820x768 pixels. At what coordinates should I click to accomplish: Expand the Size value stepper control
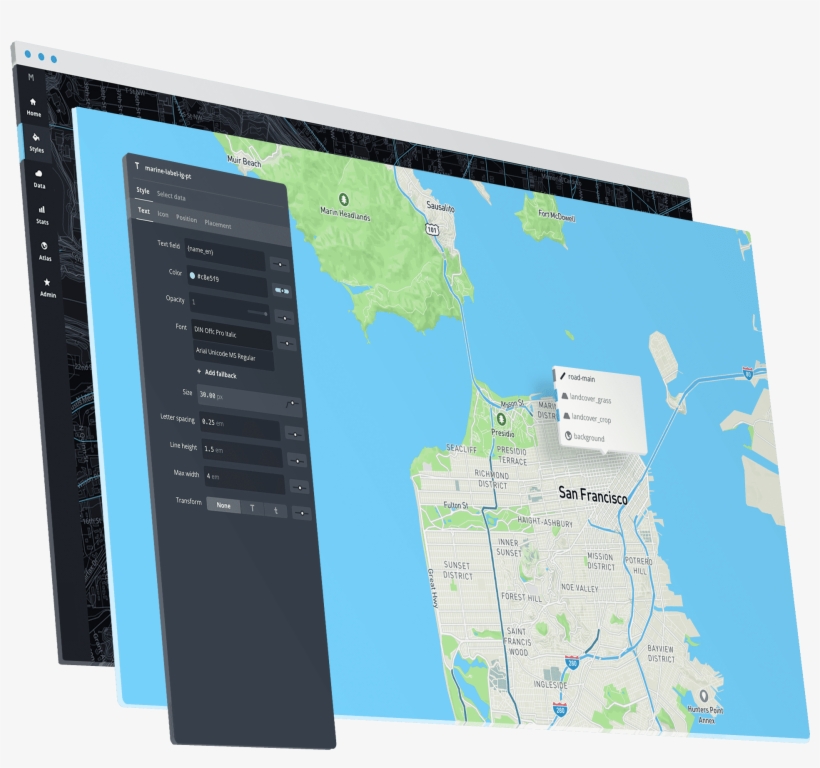(291, 402)
